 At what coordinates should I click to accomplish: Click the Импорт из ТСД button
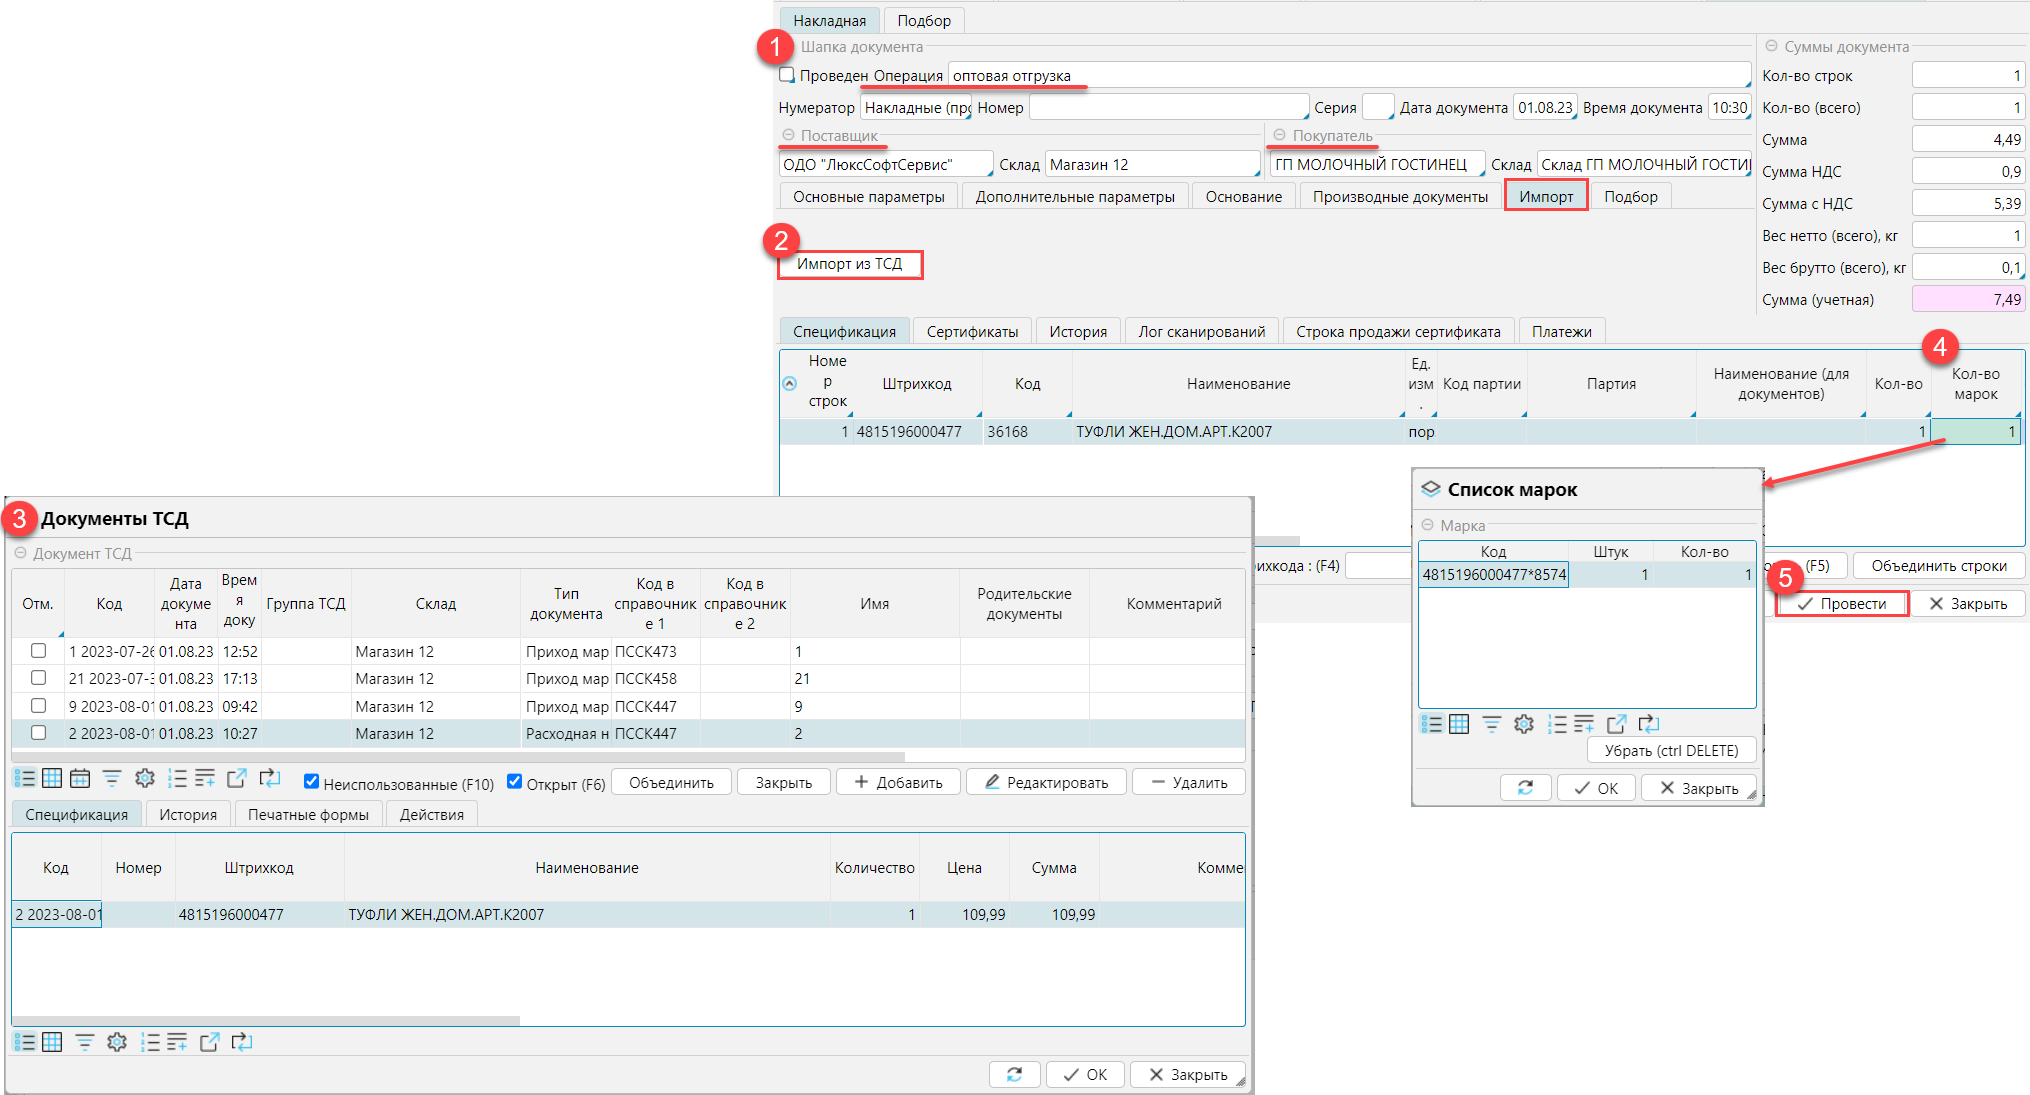pyautogui.click(x=849, y=264)
